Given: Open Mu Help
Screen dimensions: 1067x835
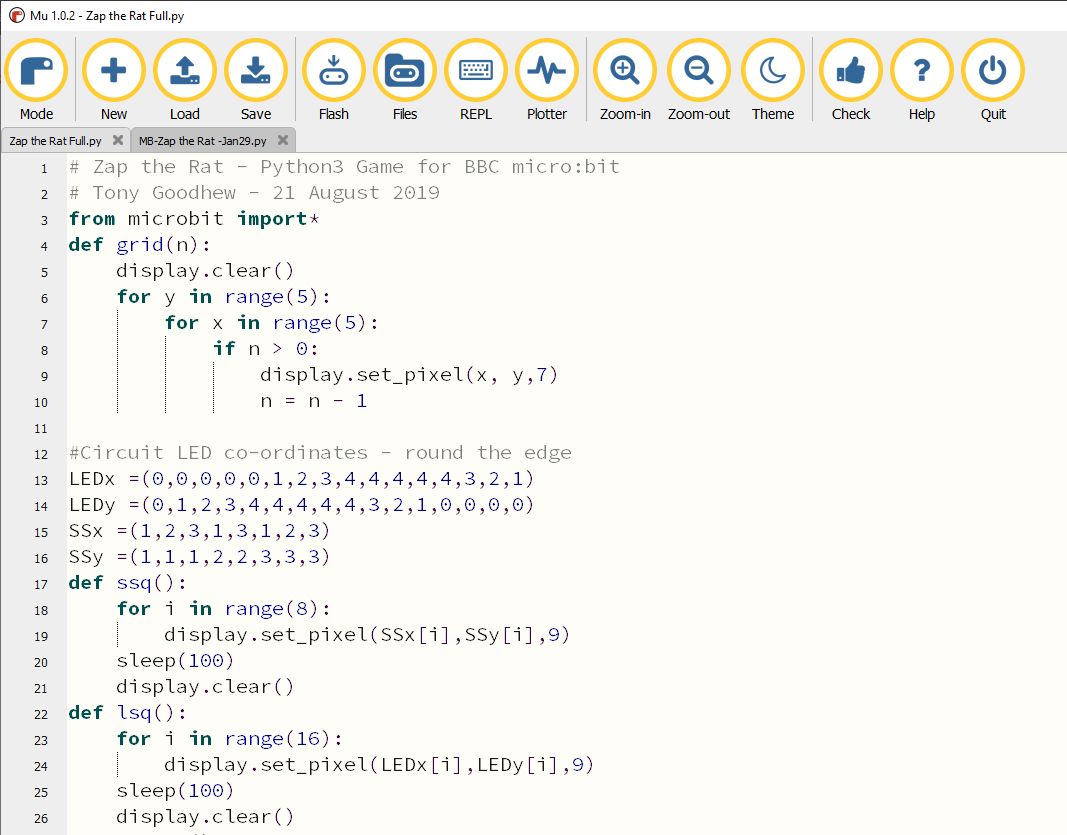Looking at the screenshot, I should click(x=922, y=72).
